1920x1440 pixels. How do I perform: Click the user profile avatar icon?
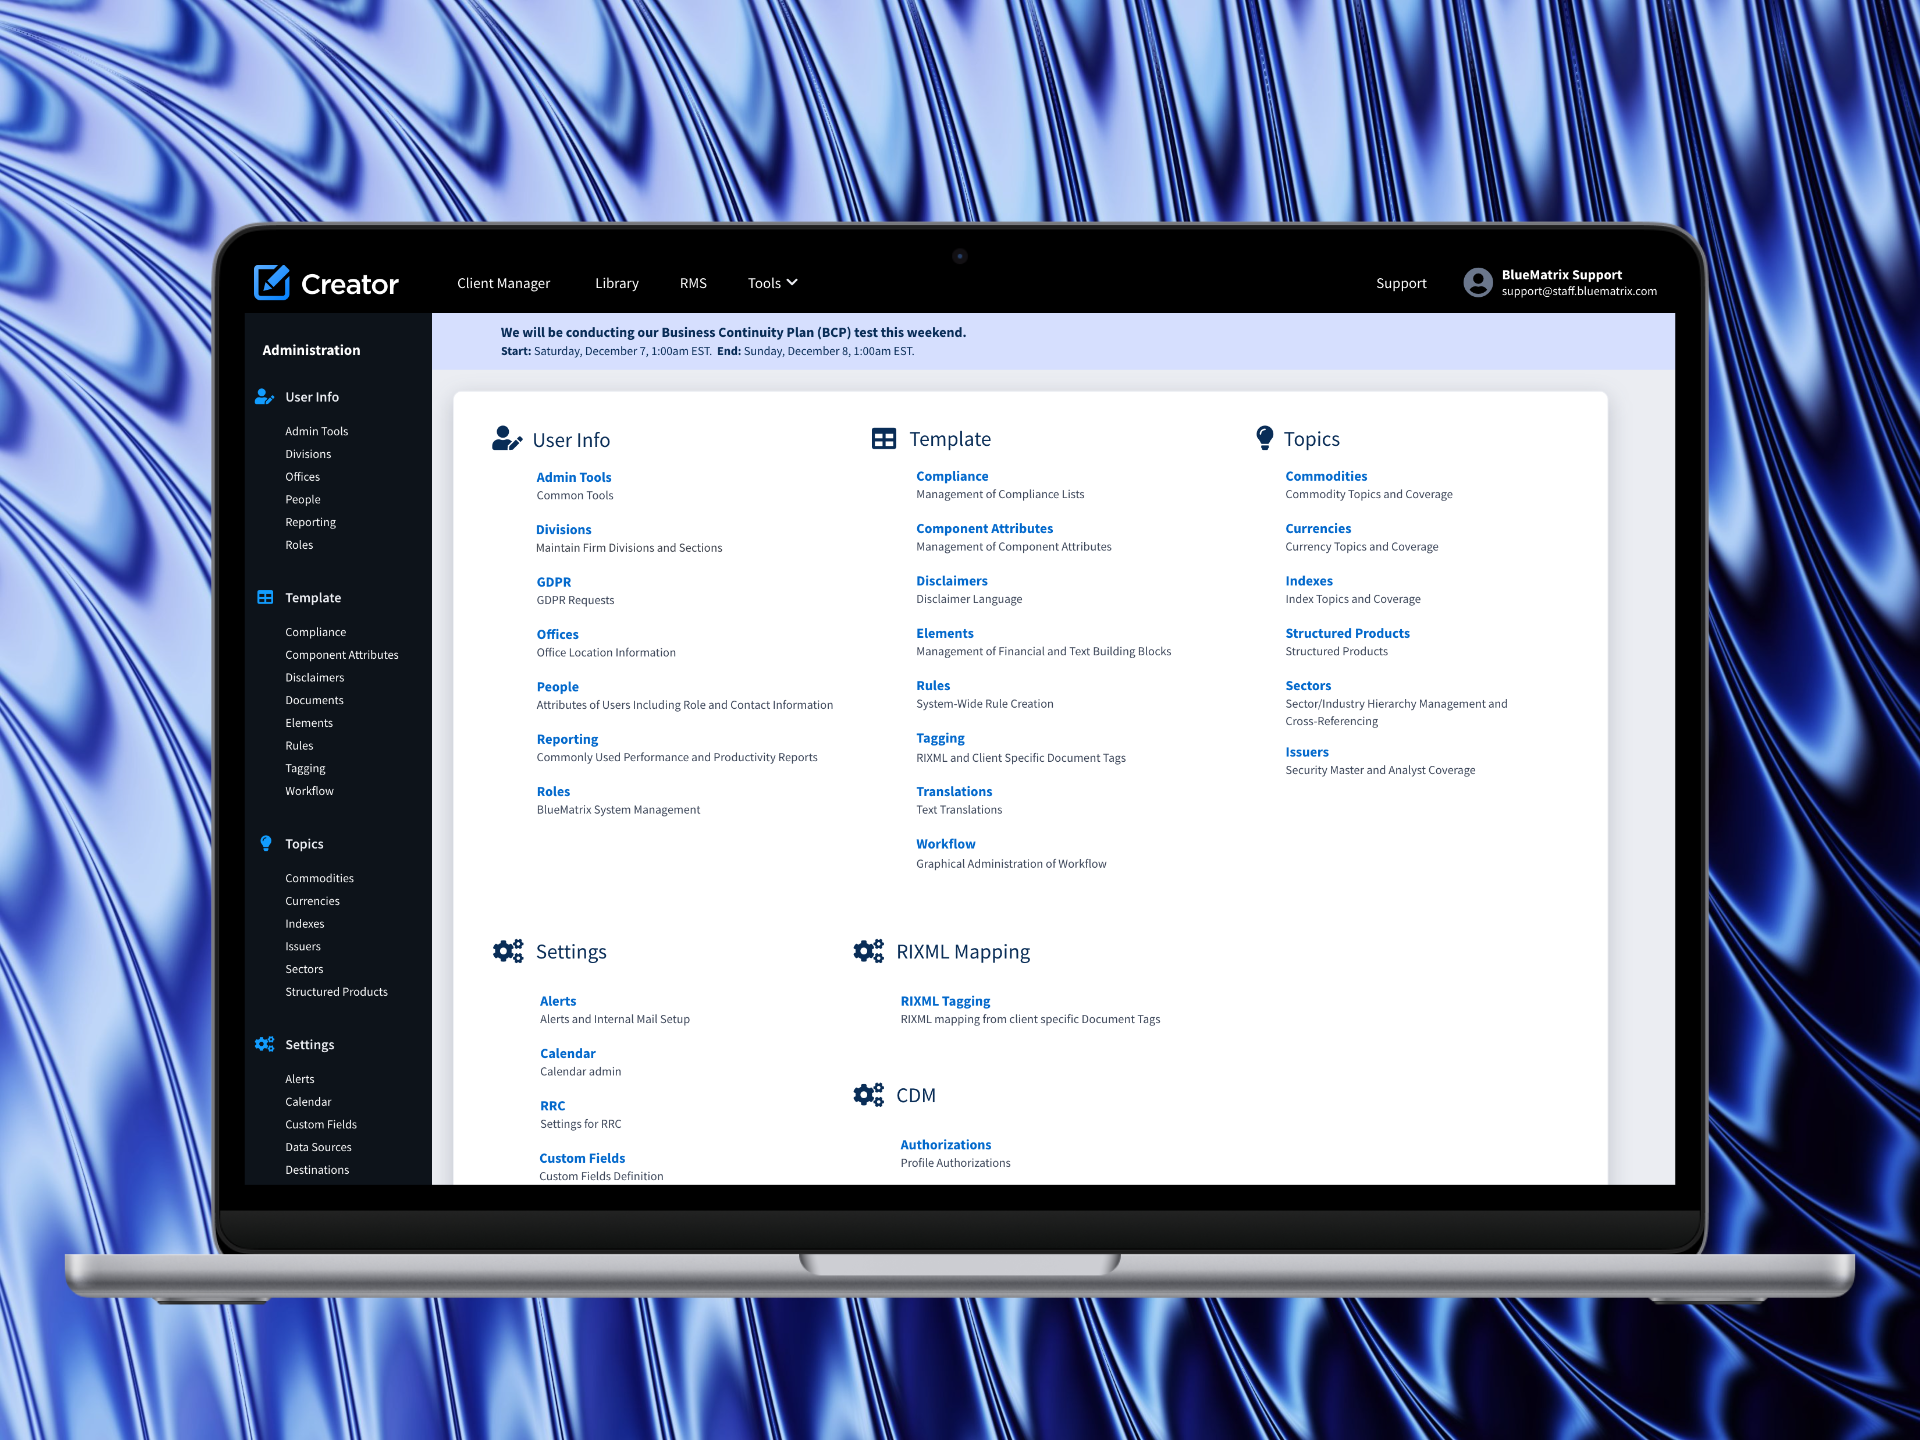(x=1477, y=283)
